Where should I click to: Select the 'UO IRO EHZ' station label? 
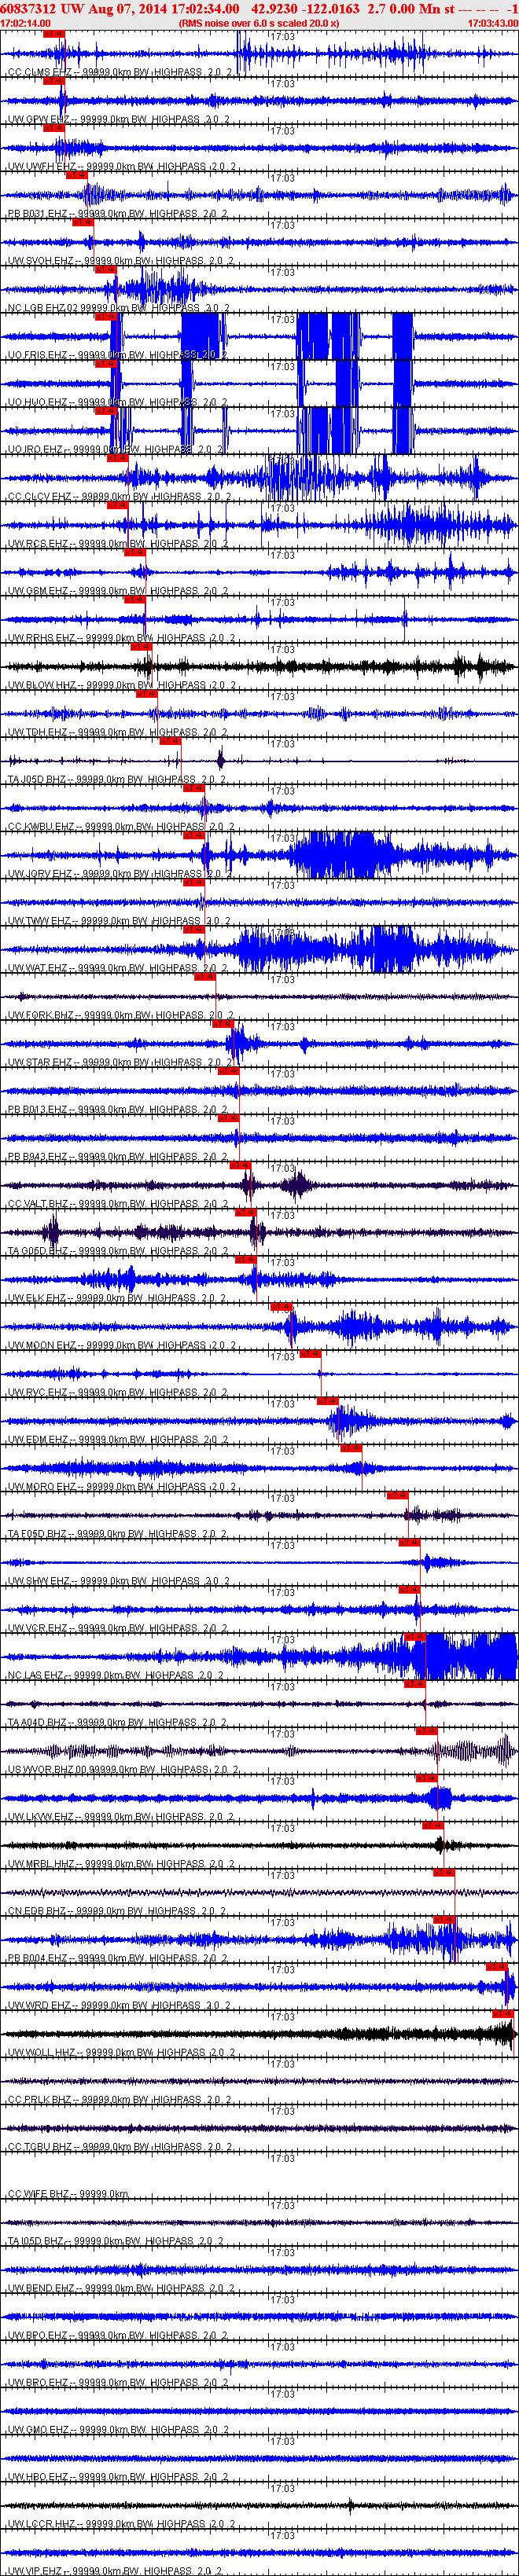[38, 449]
